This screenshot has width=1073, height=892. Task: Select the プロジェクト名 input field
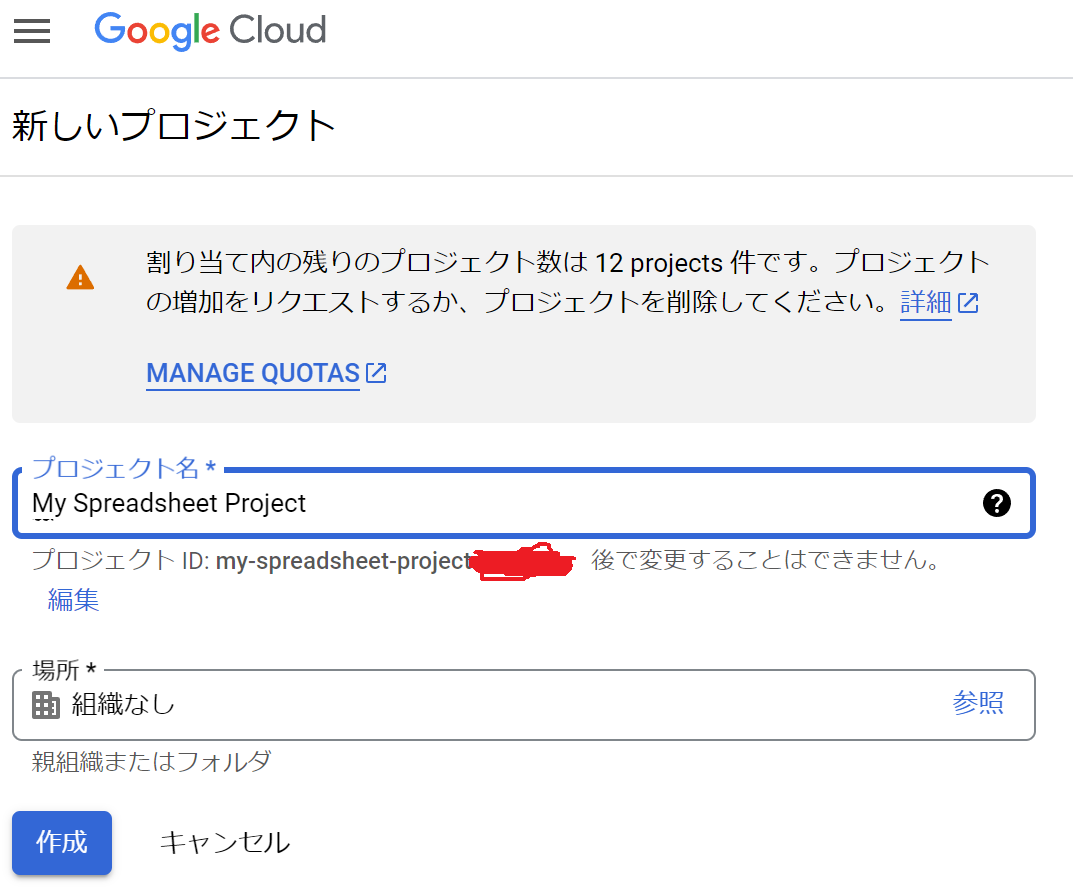tap(400, 503)
